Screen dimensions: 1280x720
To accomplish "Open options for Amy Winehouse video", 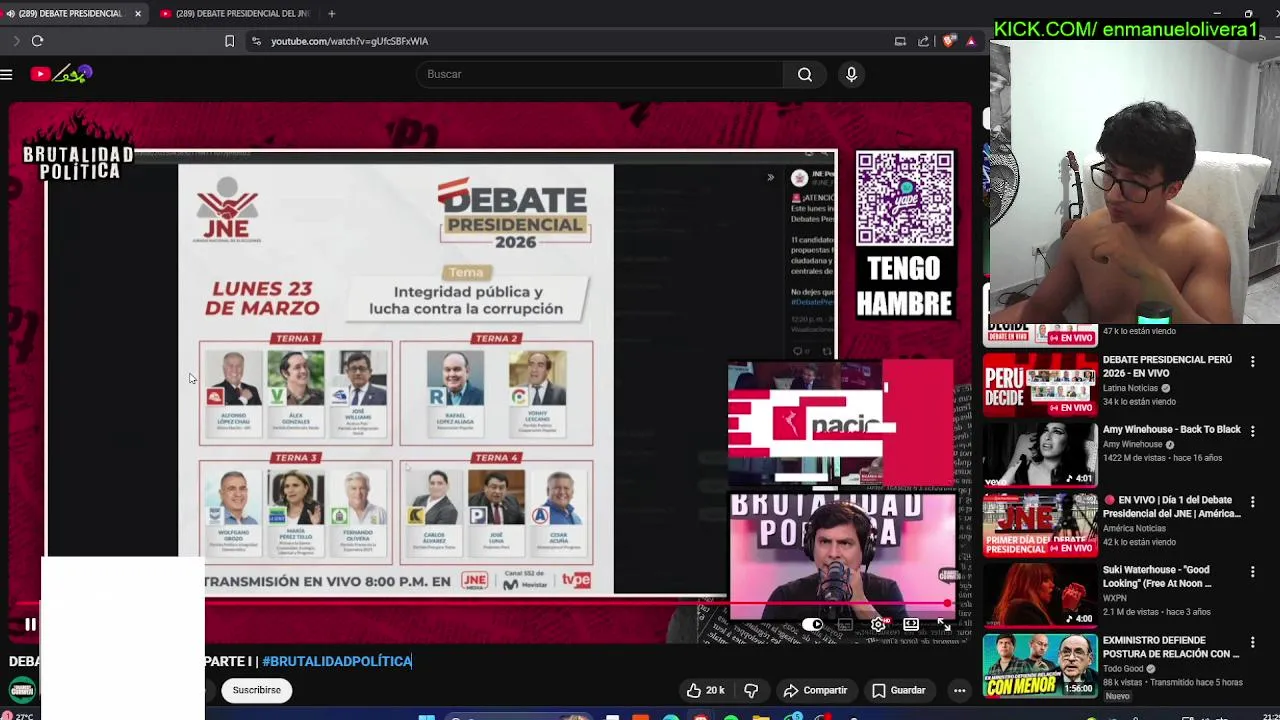I will [1252, 431].
